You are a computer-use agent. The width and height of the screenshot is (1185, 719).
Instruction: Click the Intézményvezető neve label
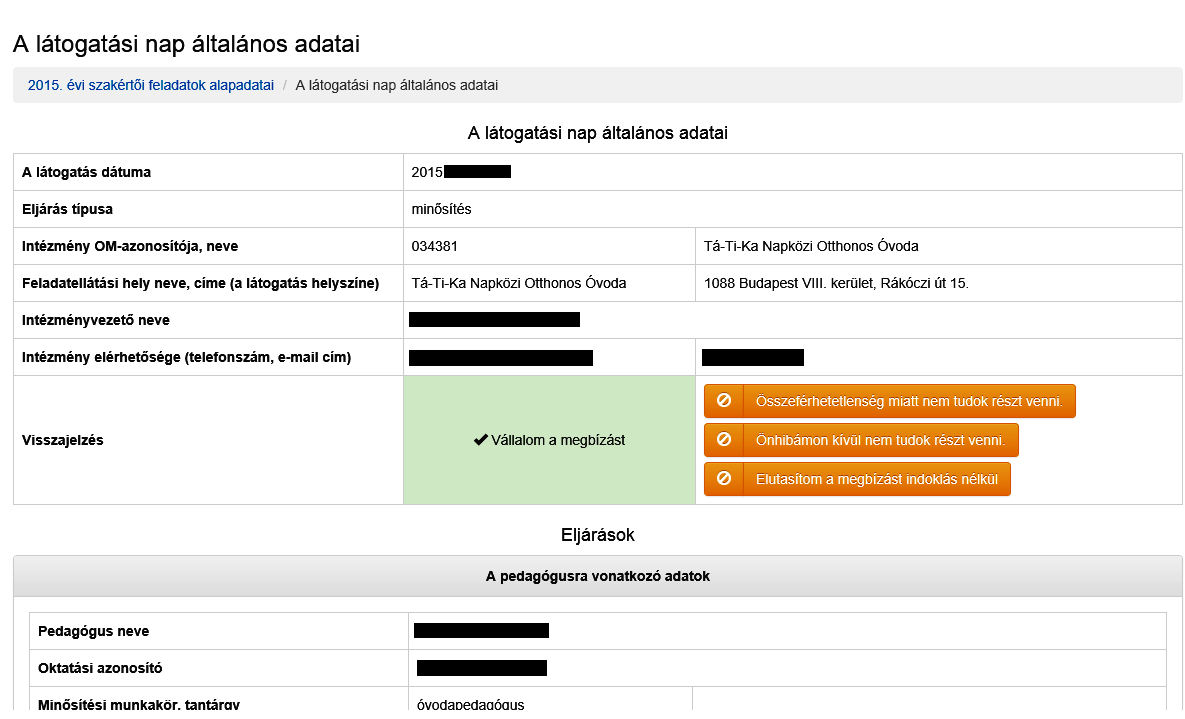click(96, 321)
